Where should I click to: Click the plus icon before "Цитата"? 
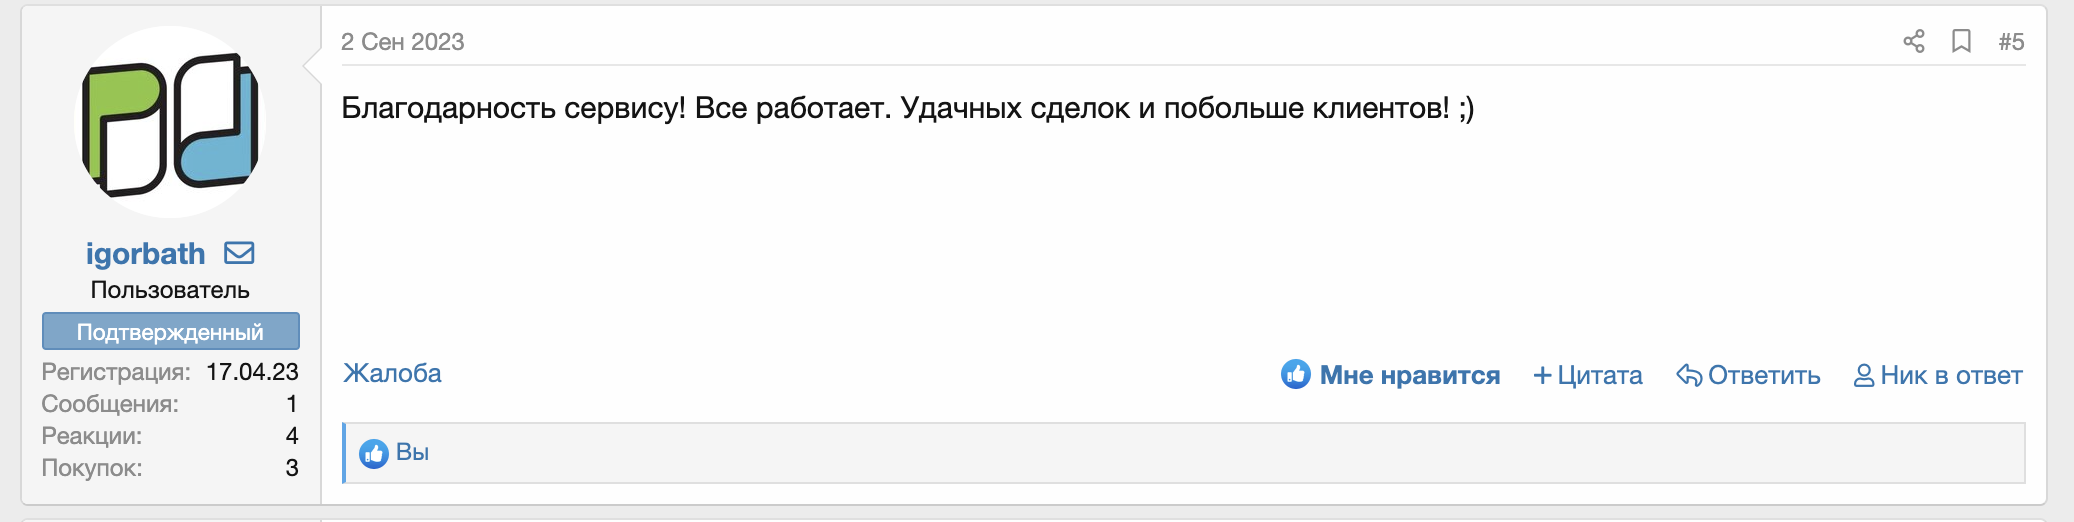tap(1543, 376)
